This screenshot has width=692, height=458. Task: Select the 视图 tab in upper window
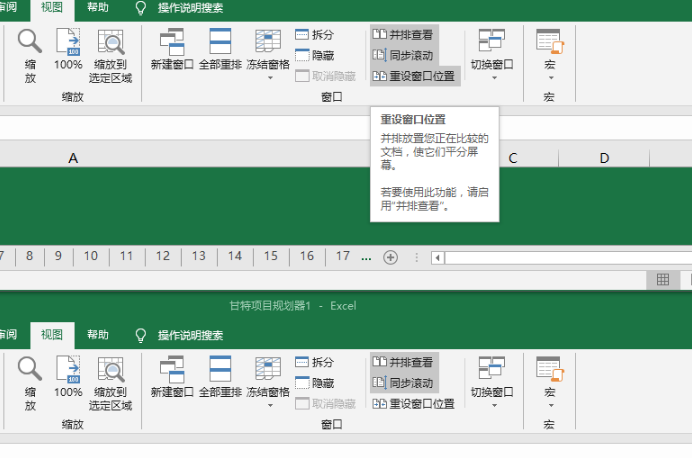[x=52, y=8]
